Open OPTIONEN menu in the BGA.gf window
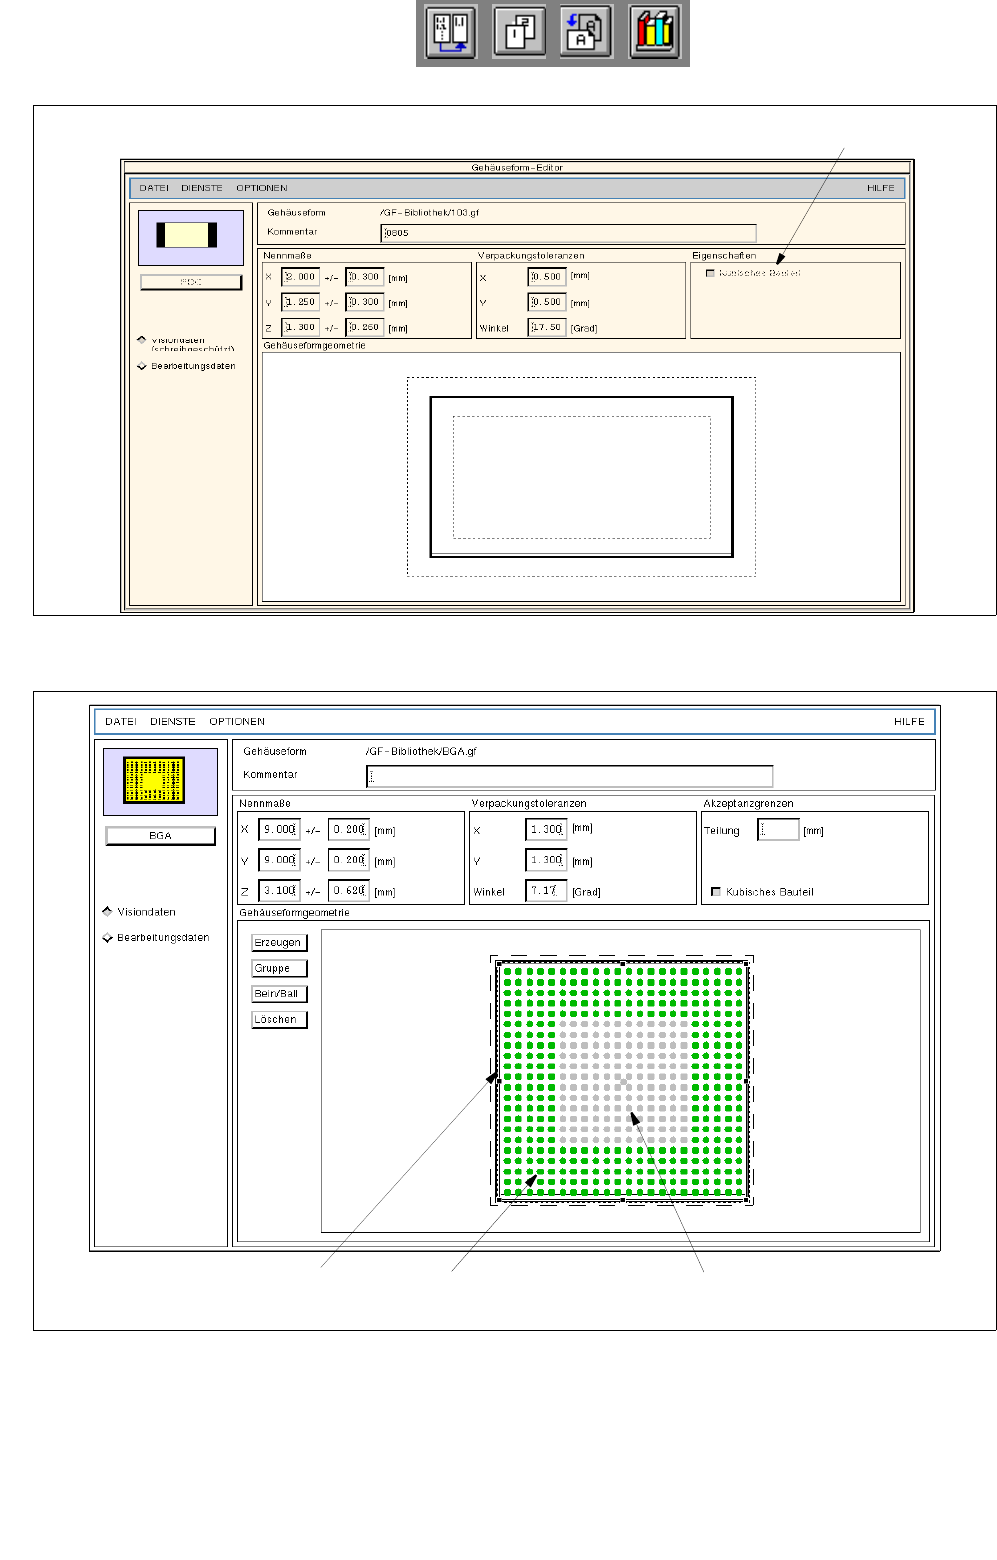 [x=237, y=721]
